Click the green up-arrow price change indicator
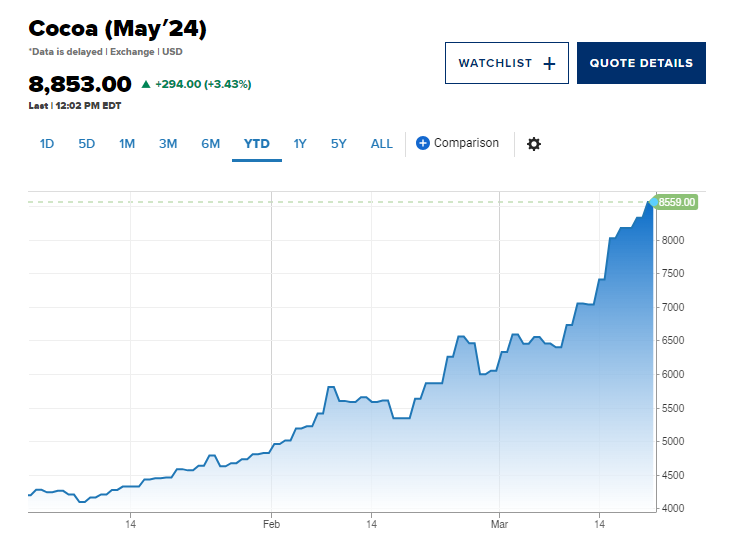Screen dimensions: 730x555 click(x=146, y=84)
